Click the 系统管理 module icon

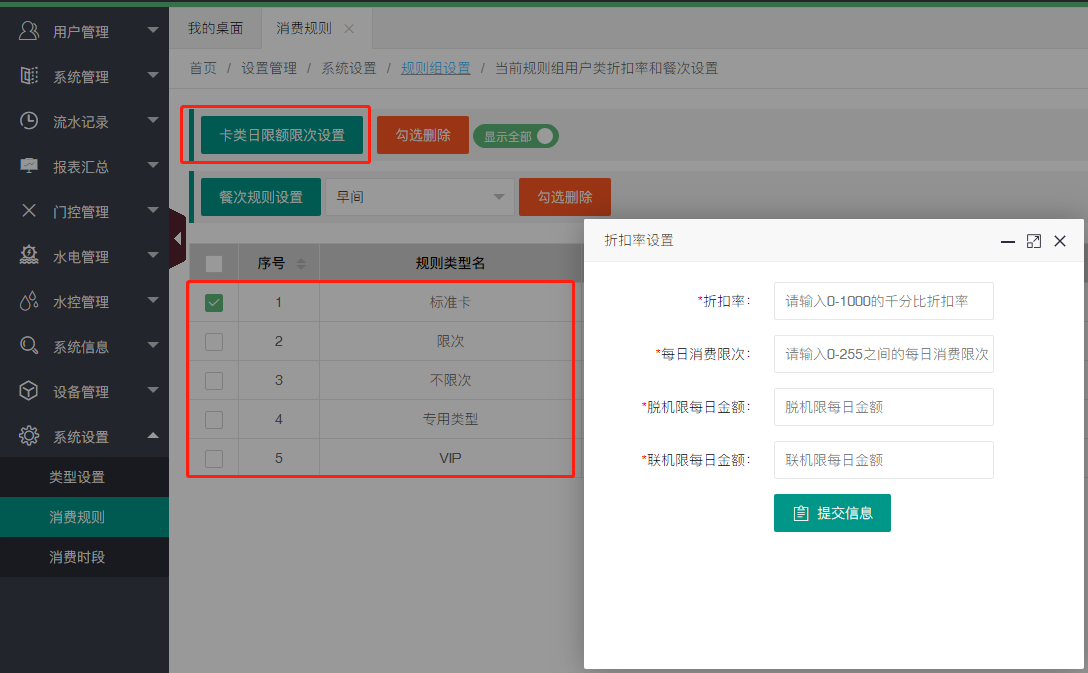click(27, 75)
